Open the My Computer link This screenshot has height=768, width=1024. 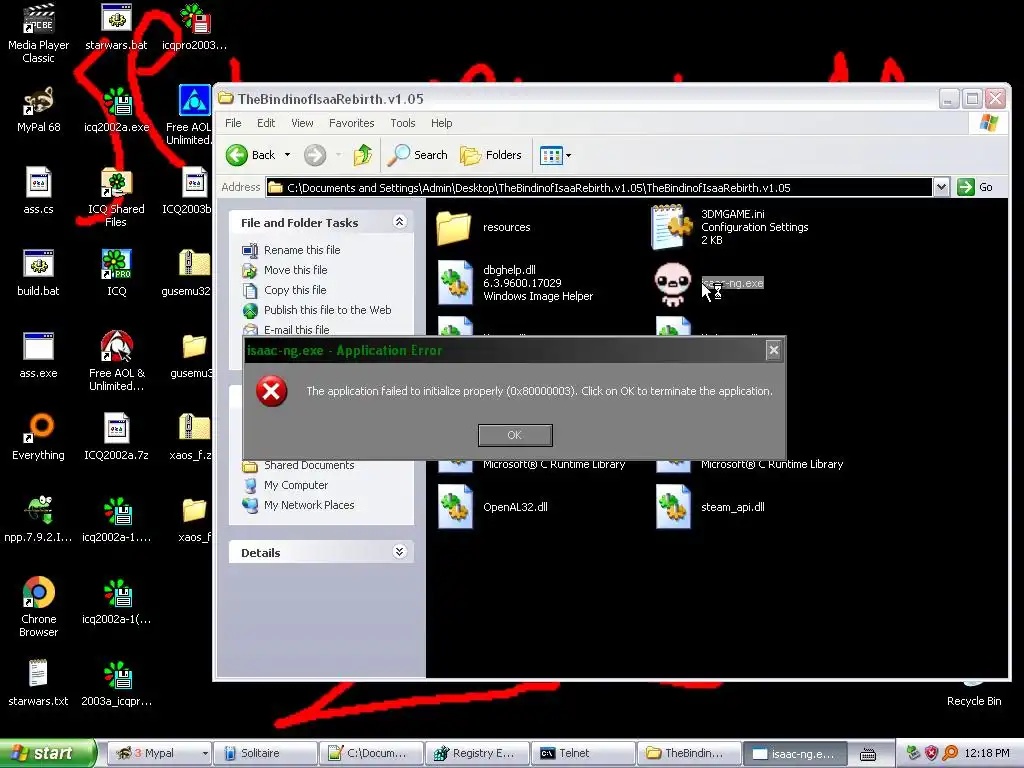296,485
